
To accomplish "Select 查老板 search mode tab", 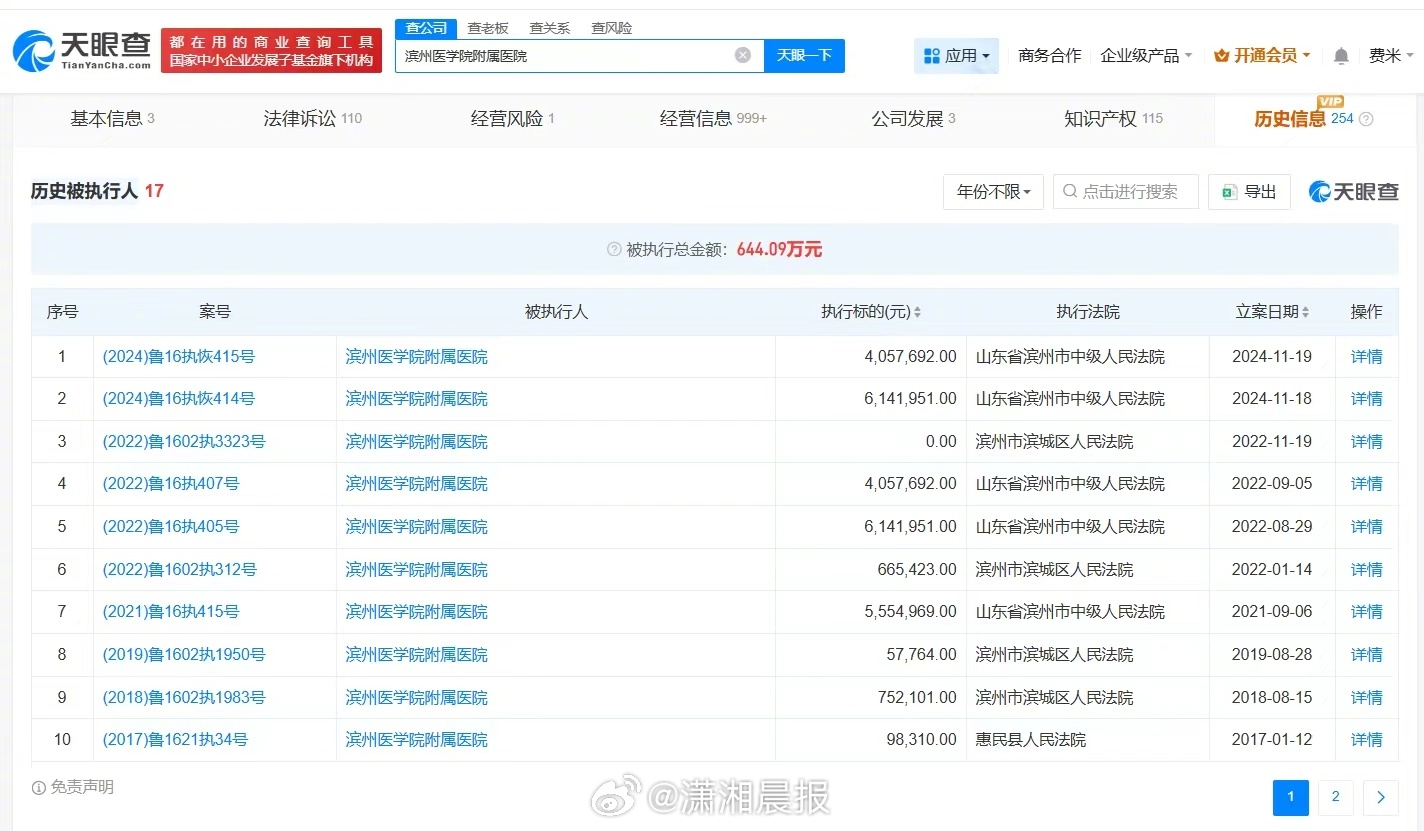I will tap(488, 28).
